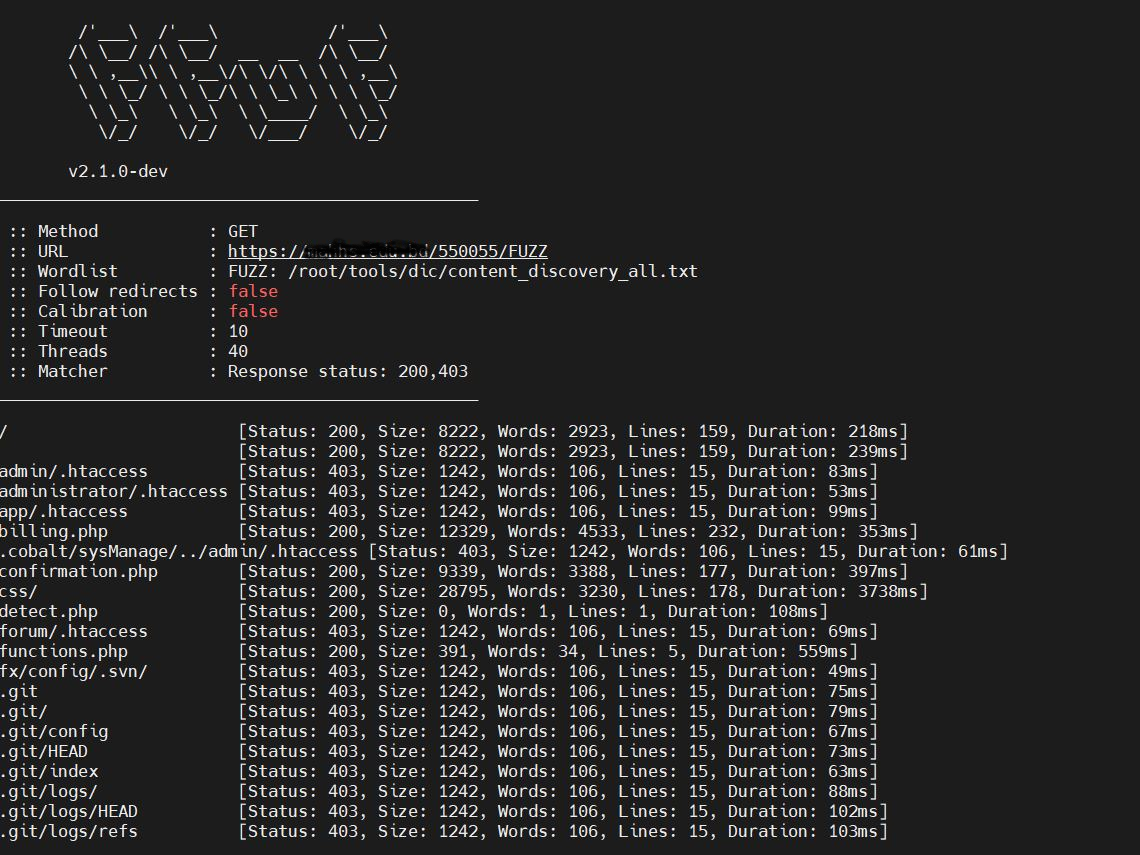
Task: Select the "detect.php" result entry
Action: [x=49, y=611]
